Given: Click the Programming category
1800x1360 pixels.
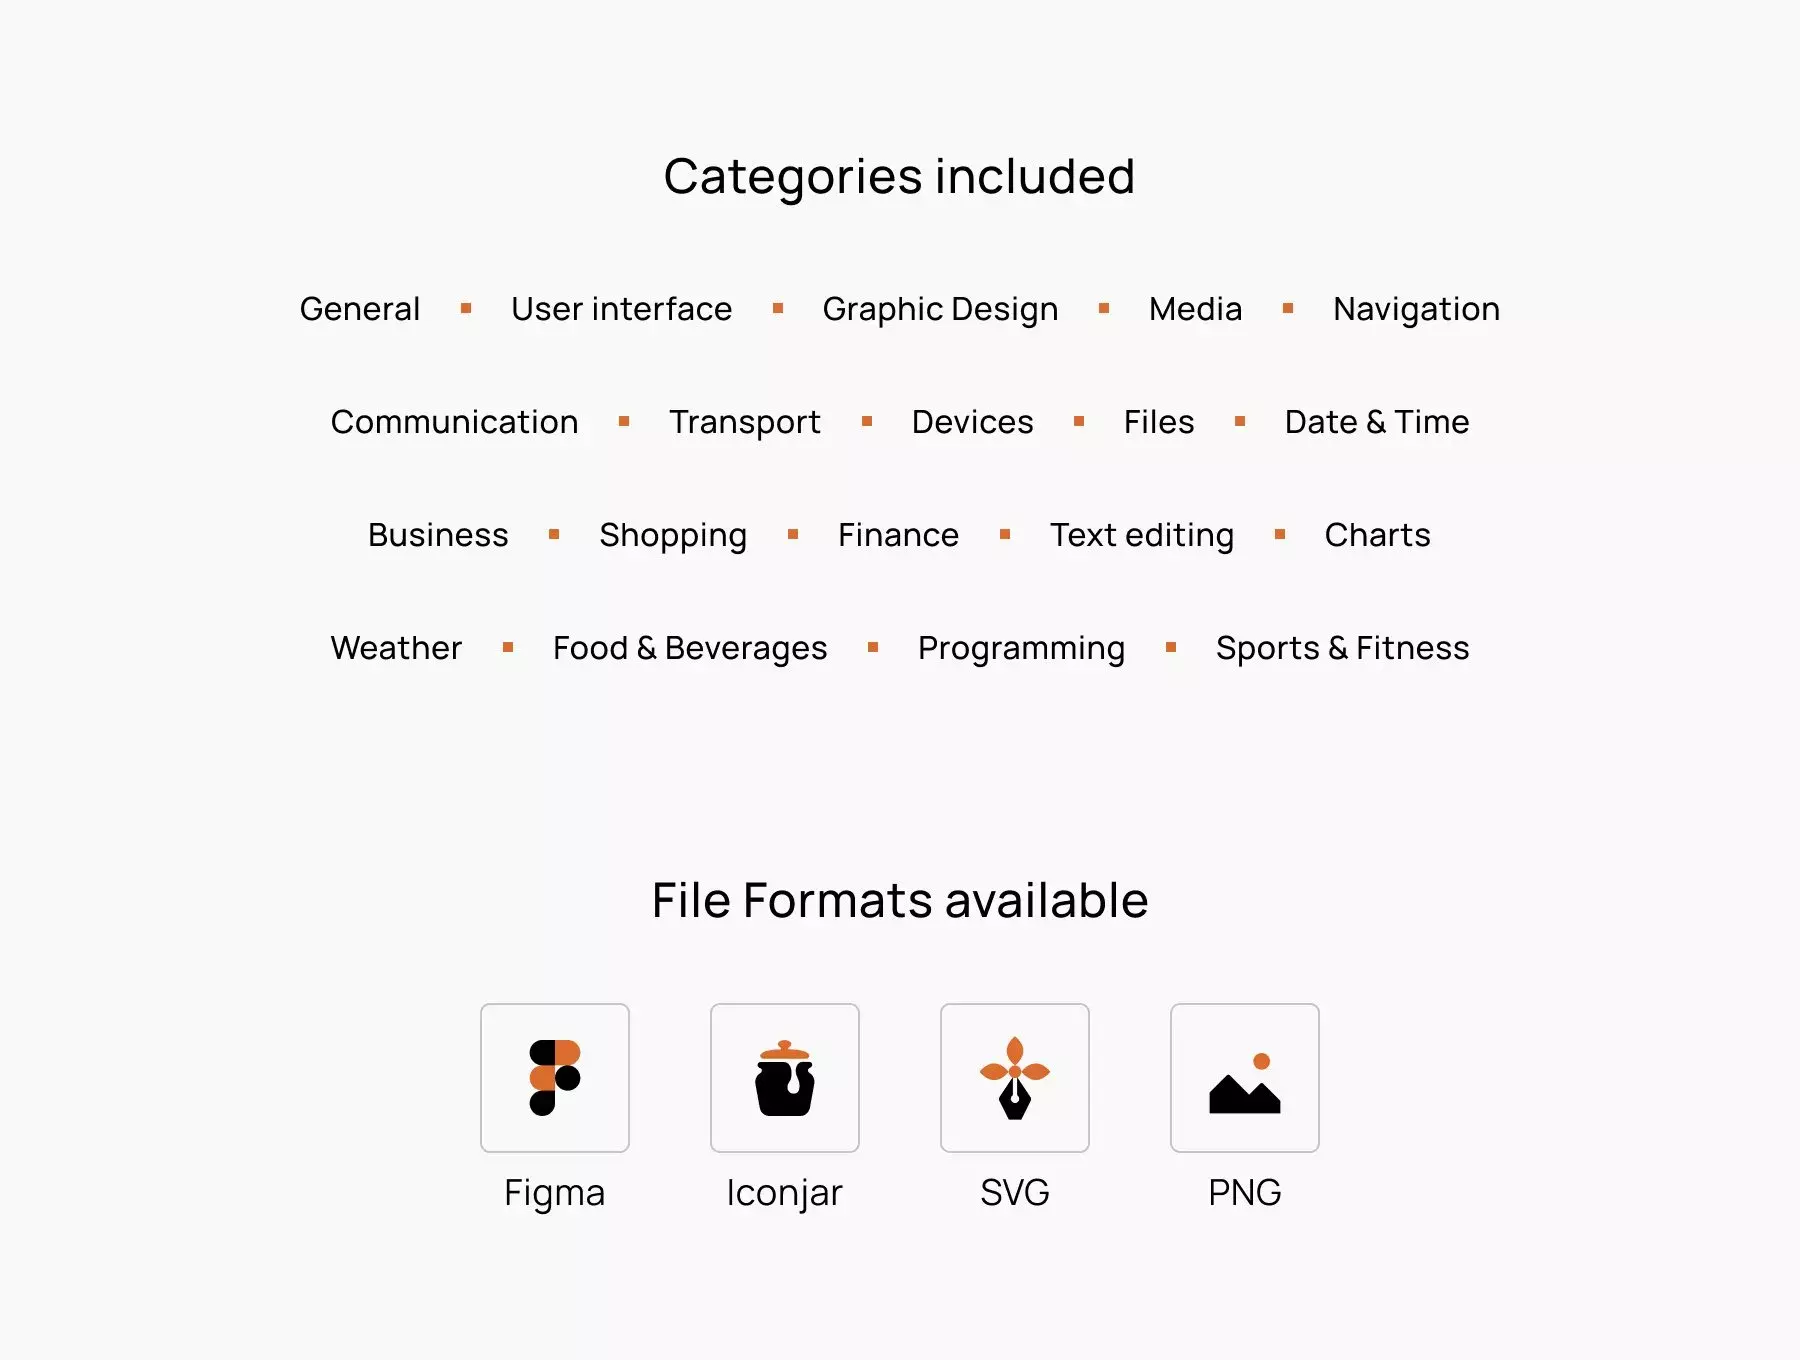Looking at the screenshot, I should pos(1022,649).
